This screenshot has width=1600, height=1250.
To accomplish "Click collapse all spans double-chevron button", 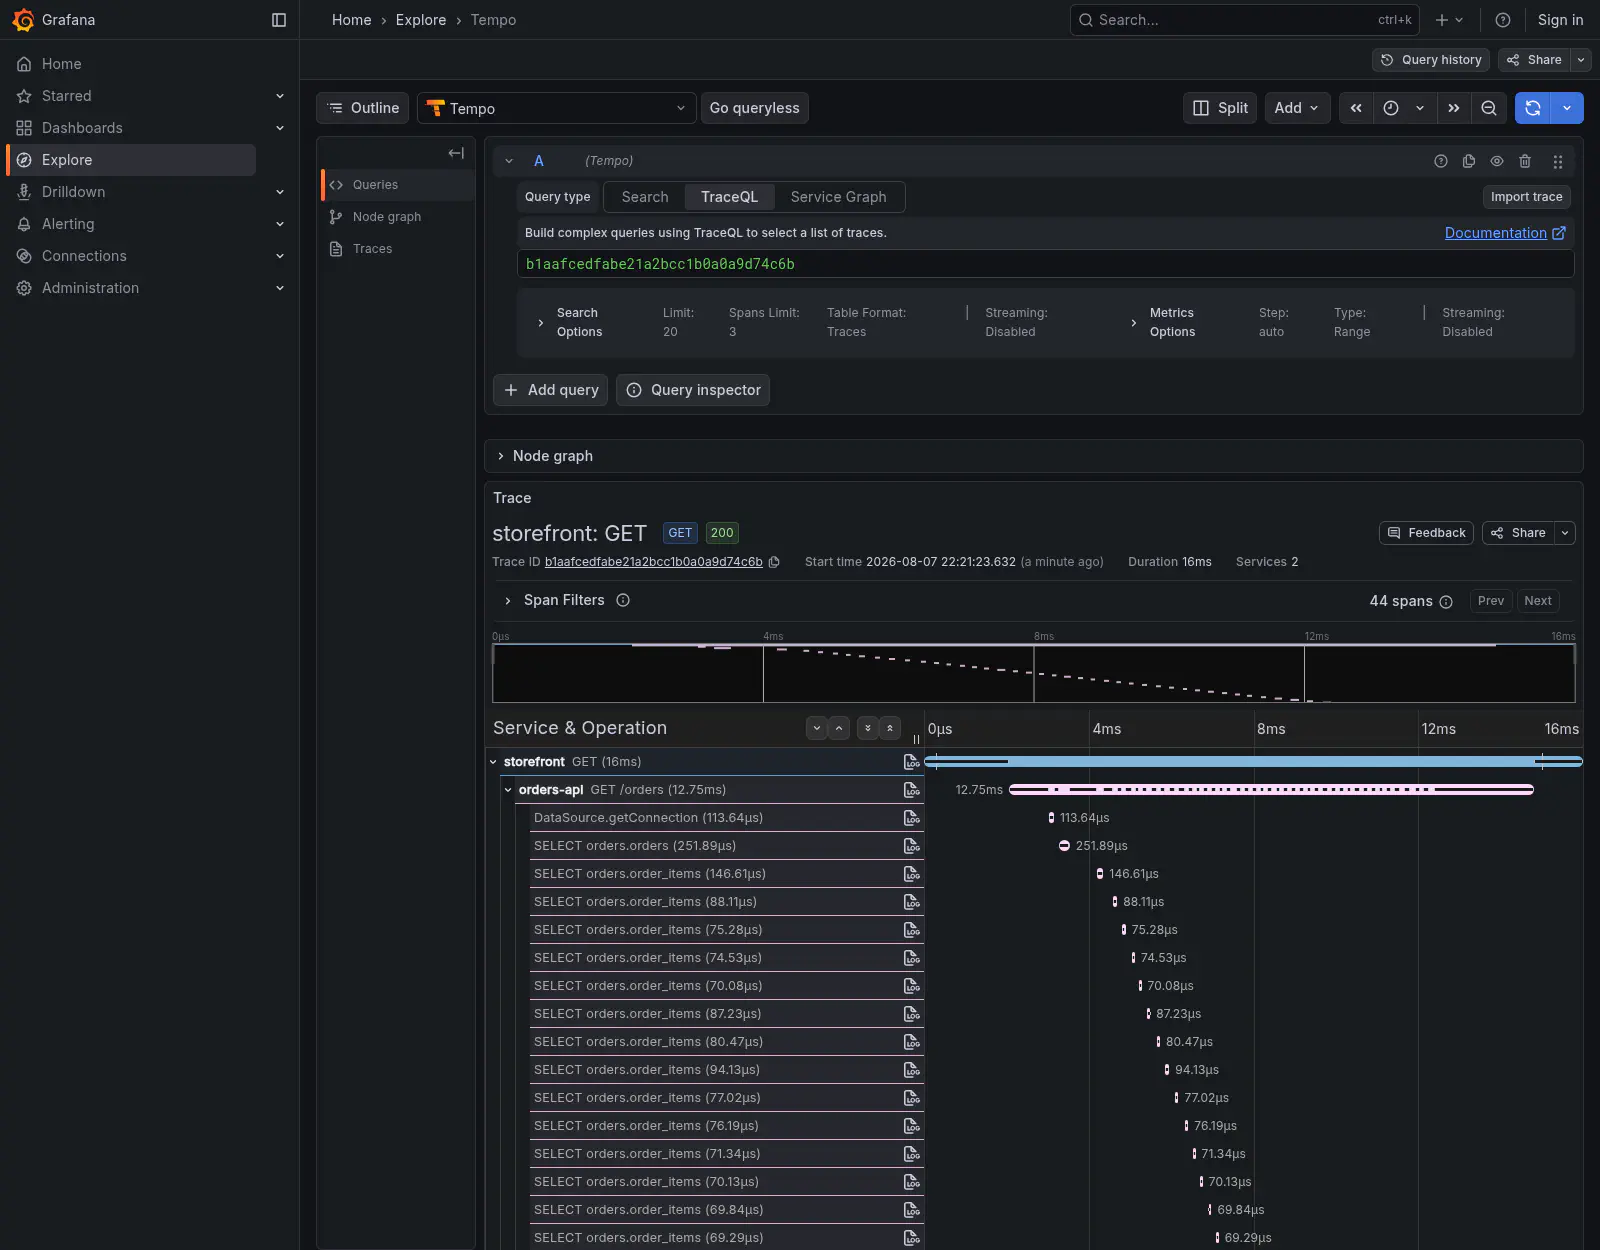I will (x=890, y=728).
